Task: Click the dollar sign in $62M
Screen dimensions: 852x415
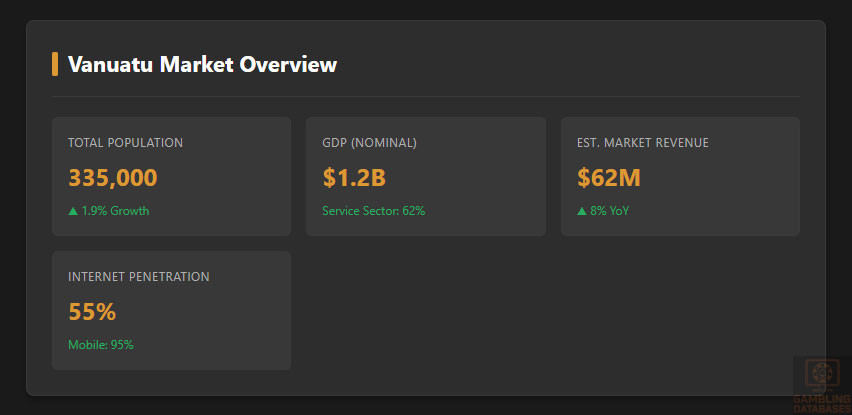Action: [x=584, y=178]
